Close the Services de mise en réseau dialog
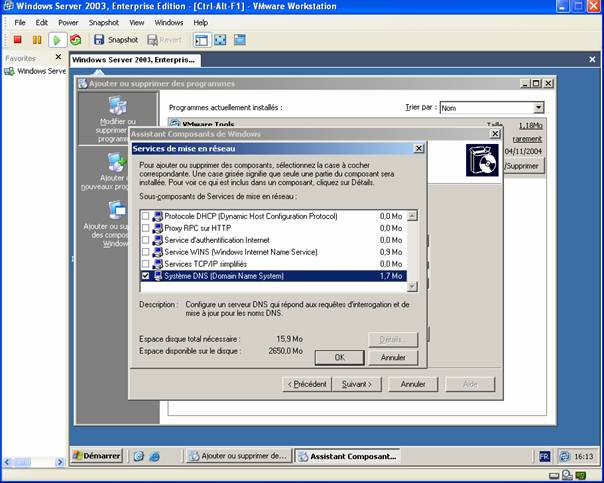 pos(418,148)
